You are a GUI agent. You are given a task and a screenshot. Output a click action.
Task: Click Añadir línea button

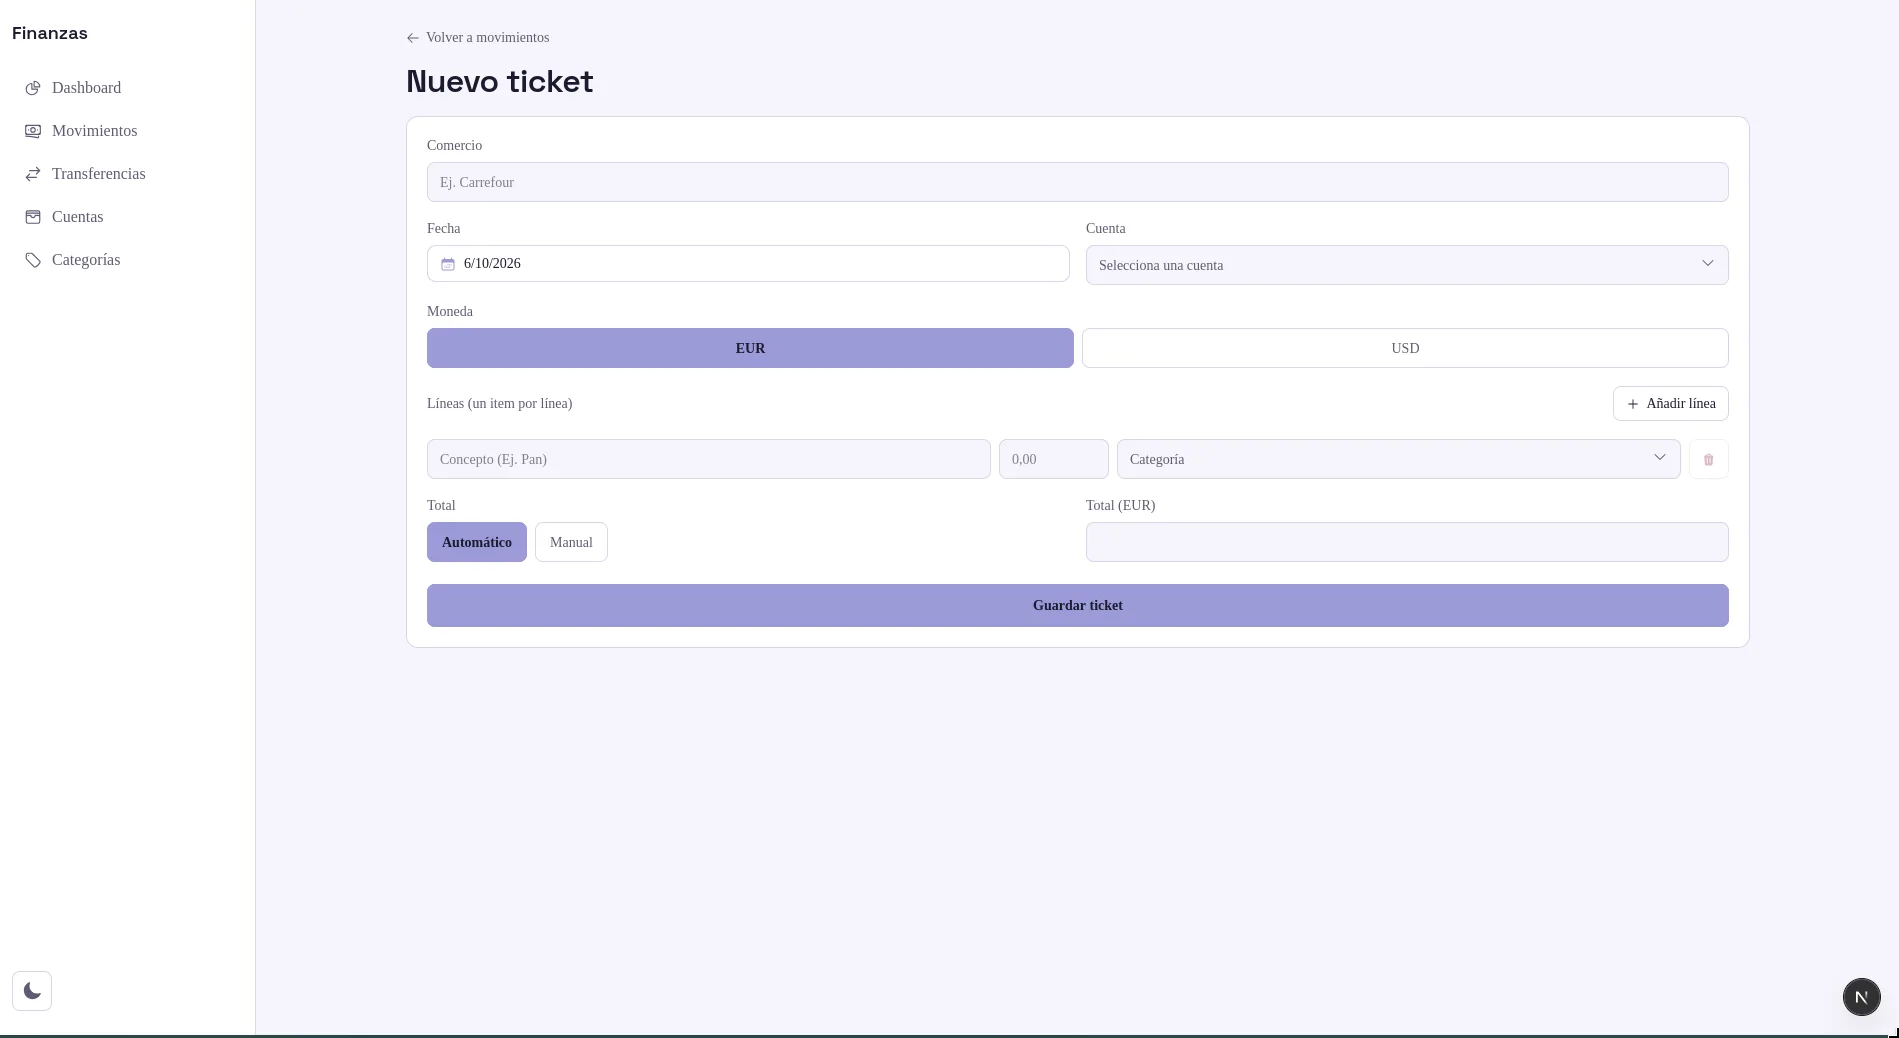[1670, 404]
